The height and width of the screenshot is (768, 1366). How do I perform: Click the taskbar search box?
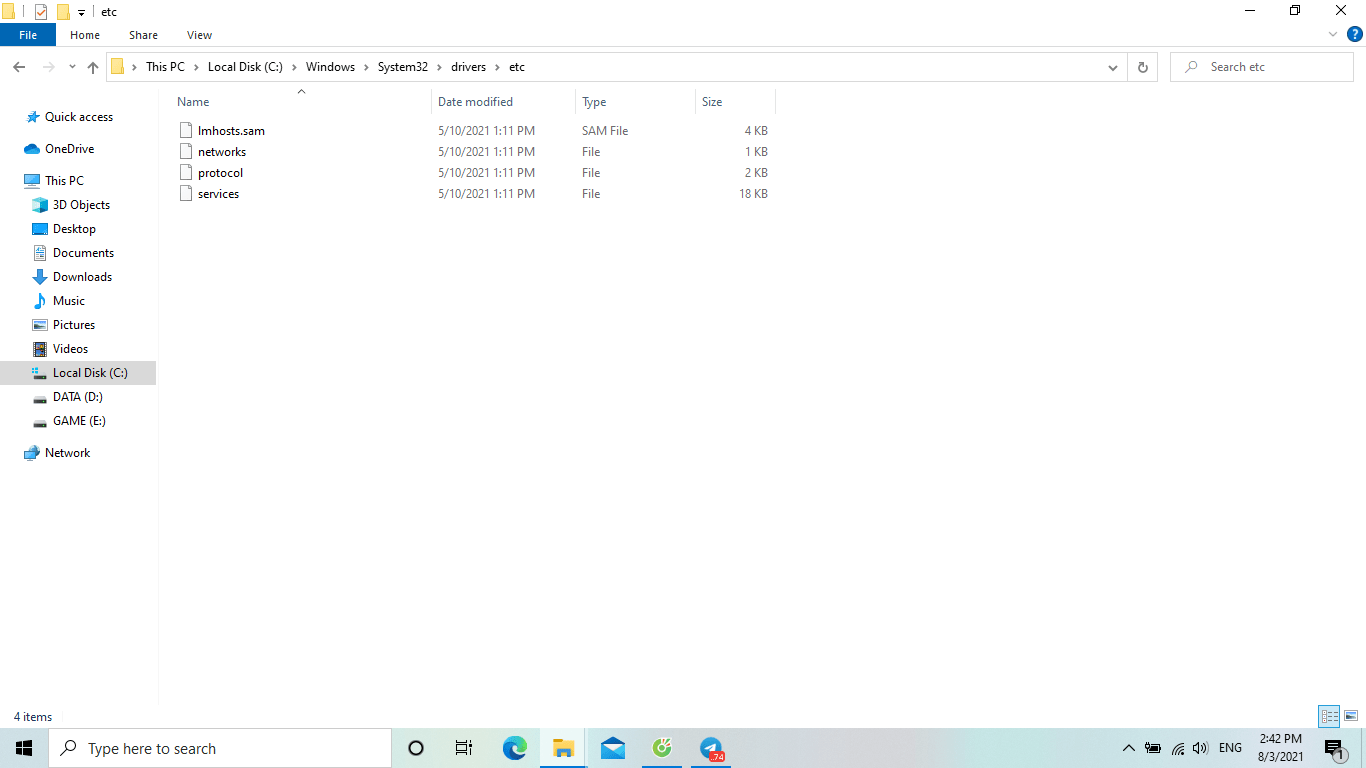[220, 748]
